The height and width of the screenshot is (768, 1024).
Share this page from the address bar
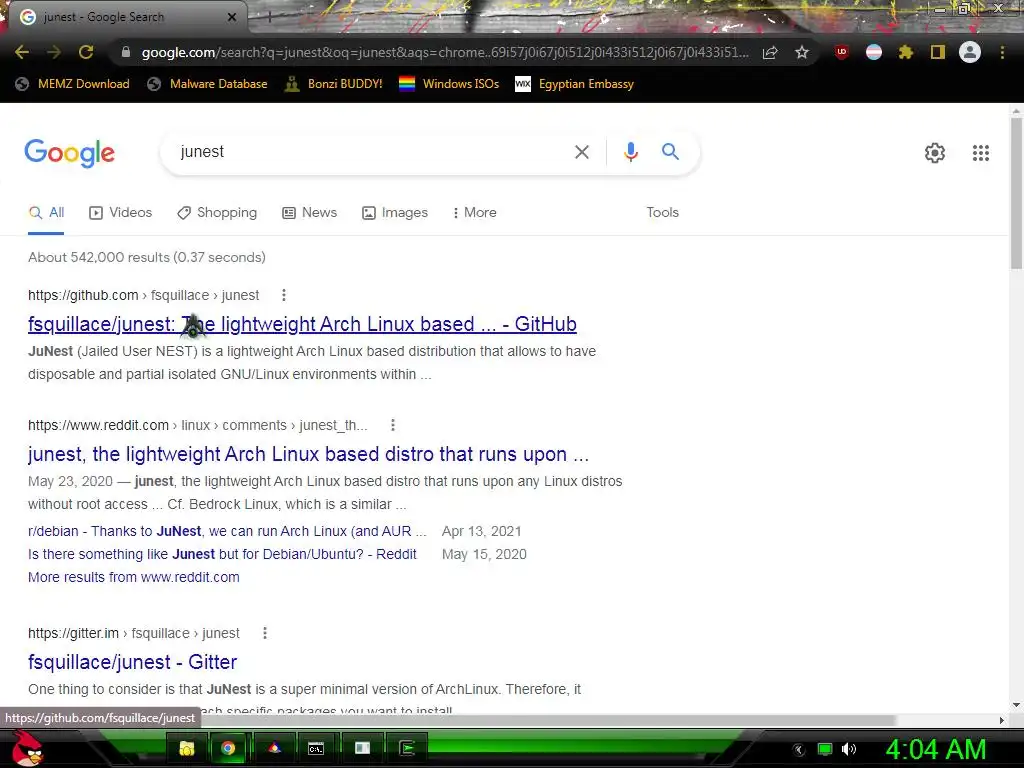[770, 53]
